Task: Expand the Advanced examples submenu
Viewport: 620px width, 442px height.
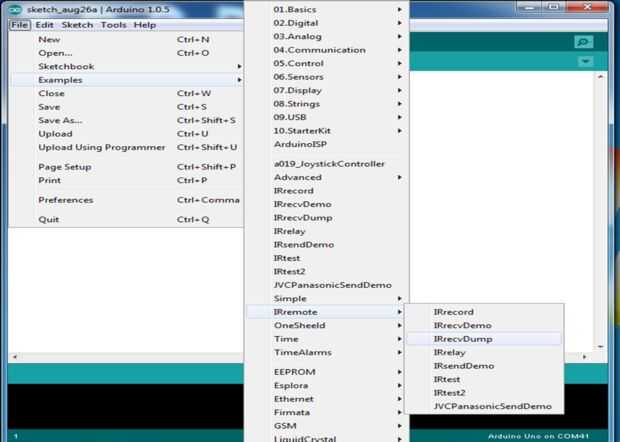Action: pos(327,177)
